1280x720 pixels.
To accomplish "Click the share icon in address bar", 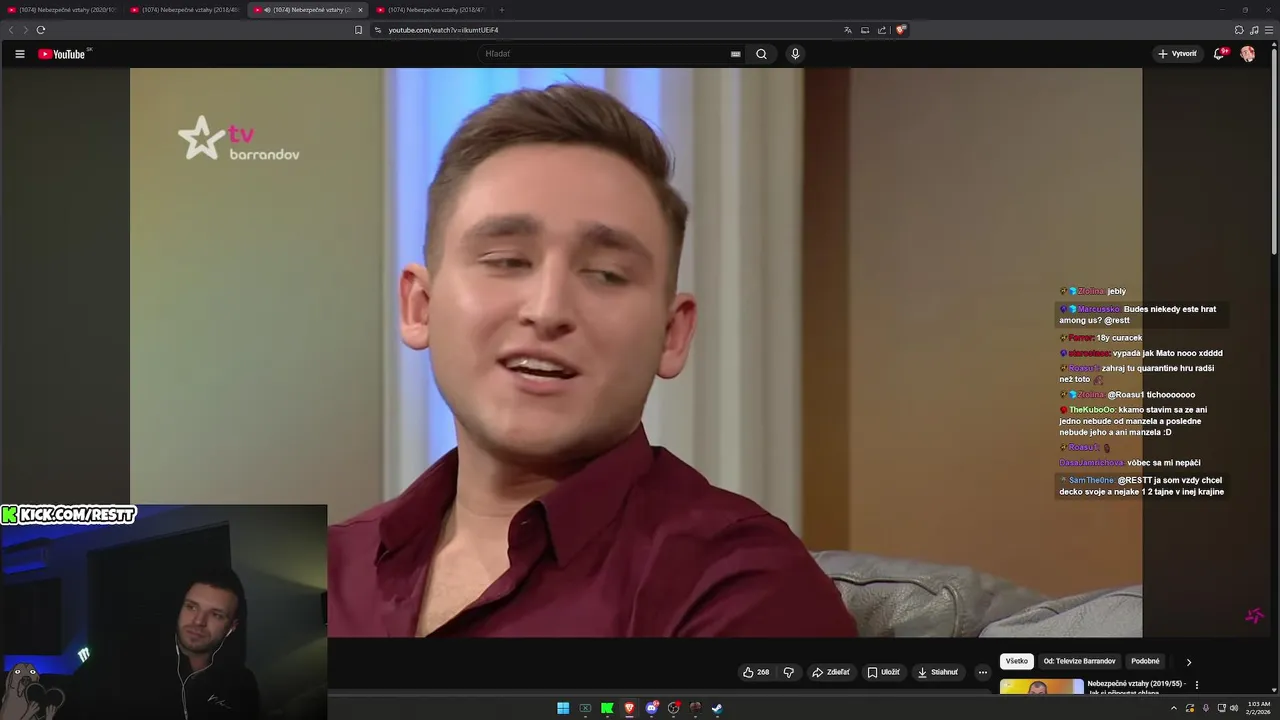I will tap(881, 30).
